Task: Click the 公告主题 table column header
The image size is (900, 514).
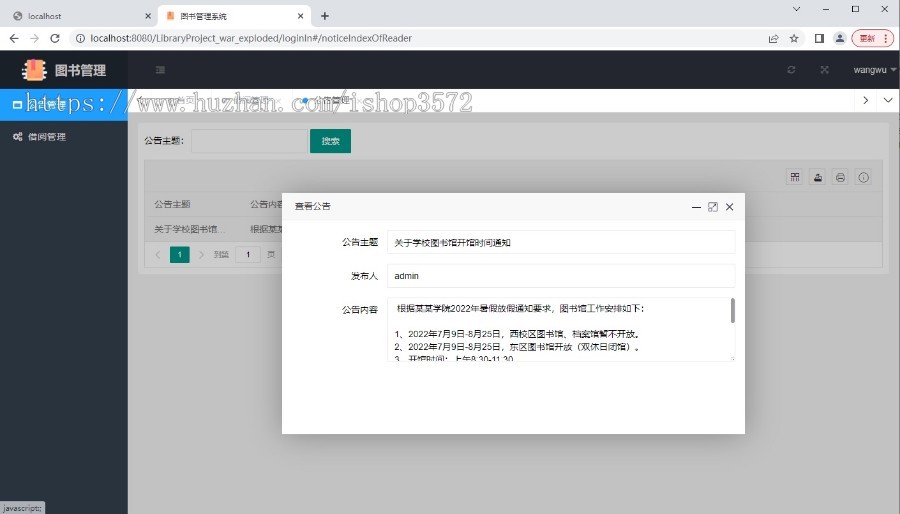Action: tap(172, 204)
